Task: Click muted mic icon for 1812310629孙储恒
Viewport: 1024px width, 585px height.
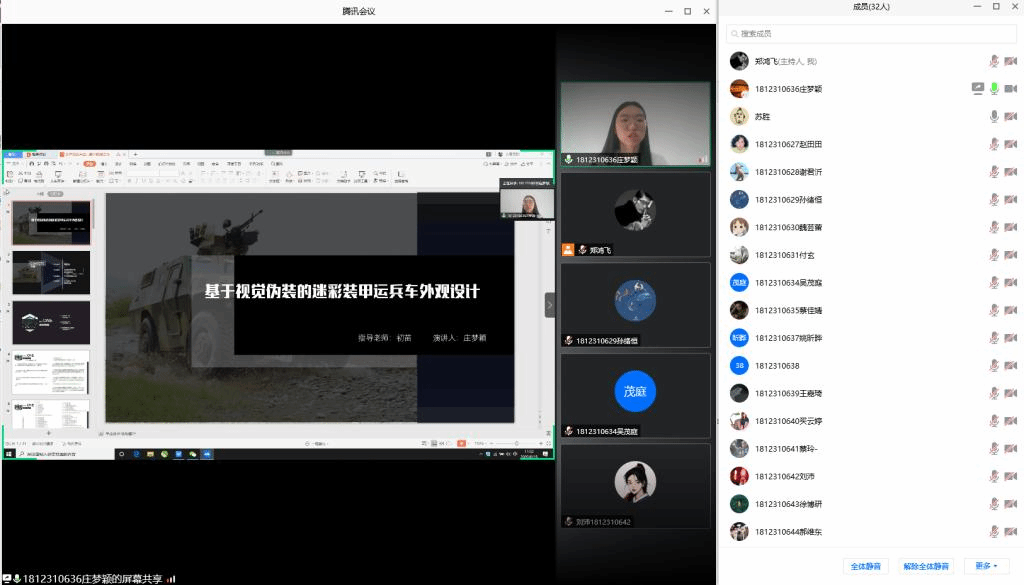Action: pyautogui.click(x=994, y=199)
